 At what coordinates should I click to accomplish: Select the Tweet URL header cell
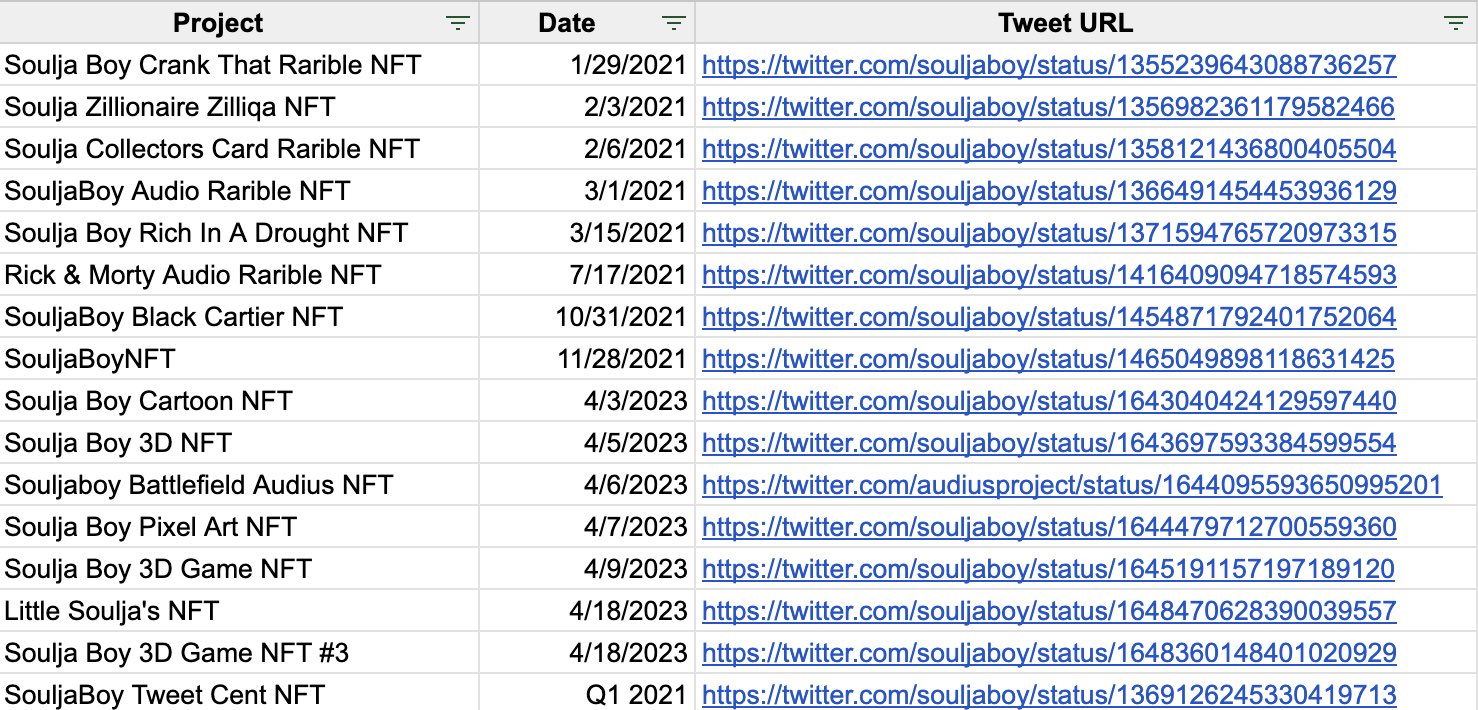(1086, 22)
